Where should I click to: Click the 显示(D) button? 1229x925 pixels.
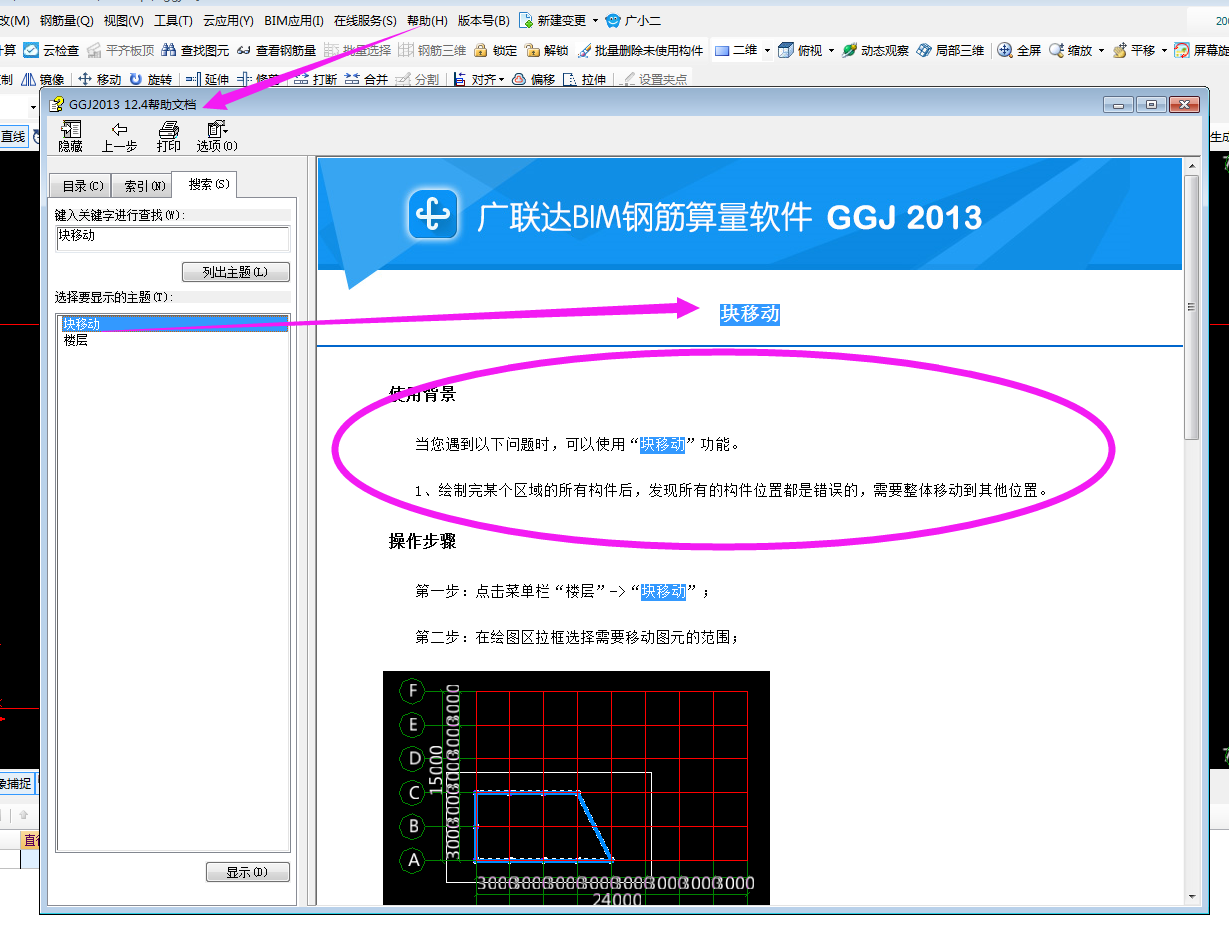(x=248, y=872)
